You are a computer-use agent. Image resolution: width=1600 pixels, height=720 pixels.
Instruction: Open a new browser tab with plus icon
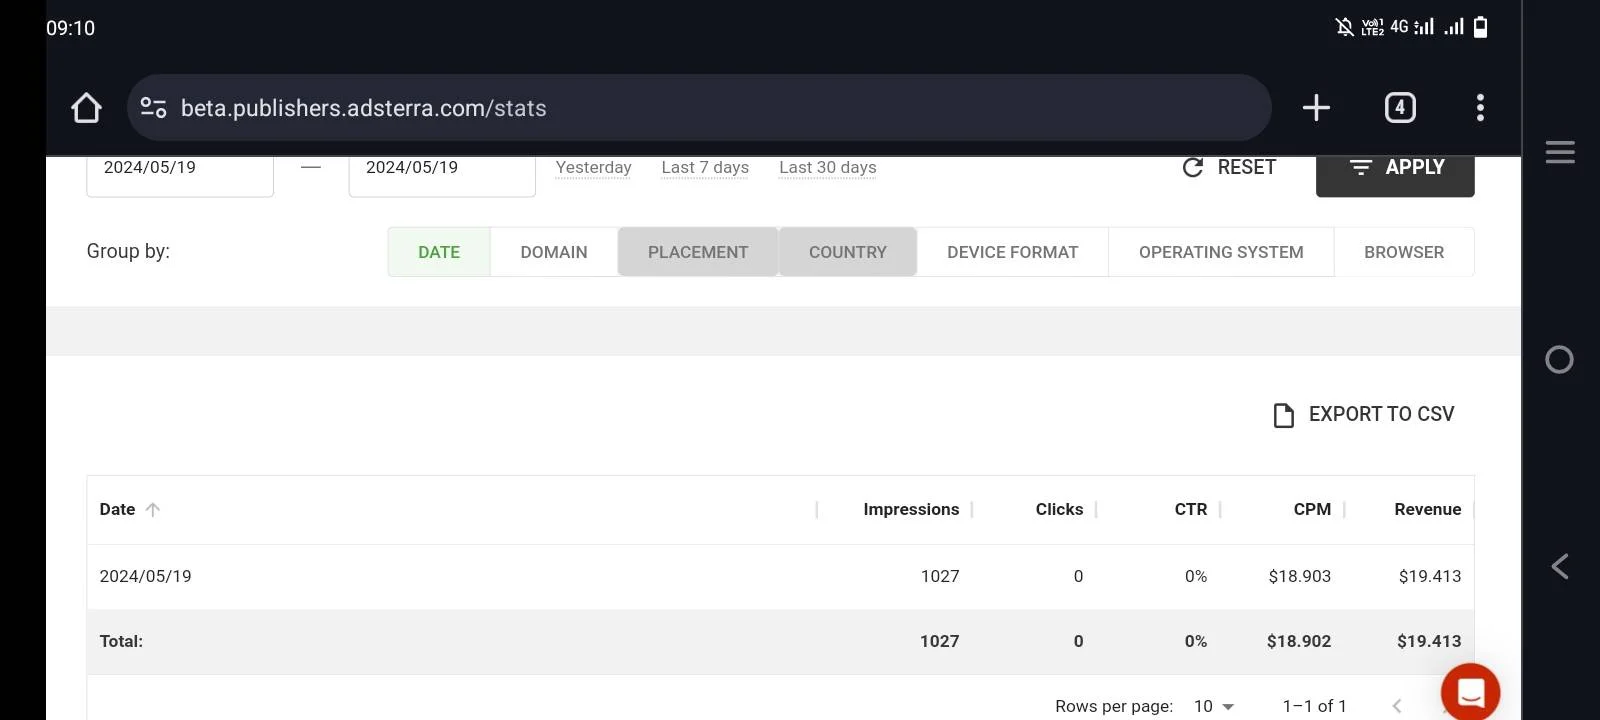[x=1316, y=108]
